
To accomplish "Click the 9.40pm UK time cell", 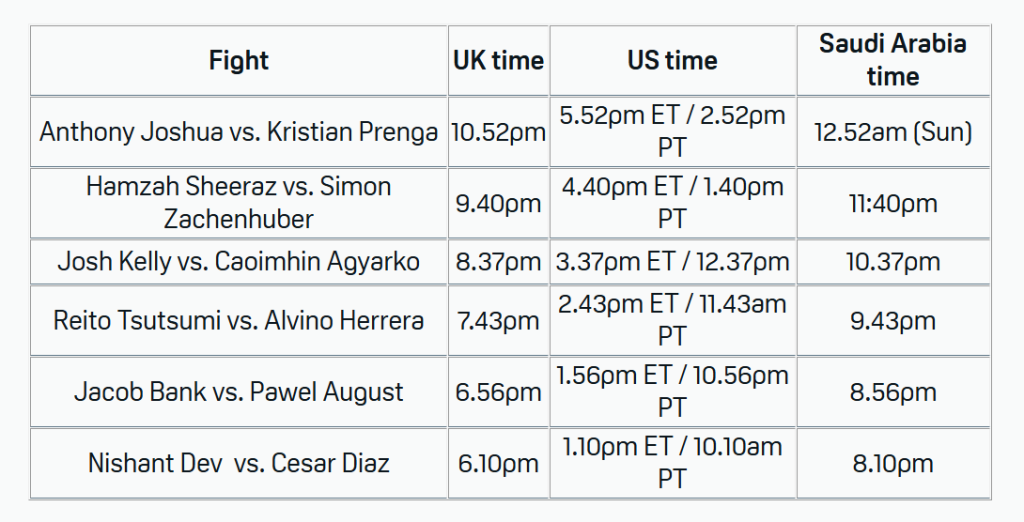I will point(498,203).
